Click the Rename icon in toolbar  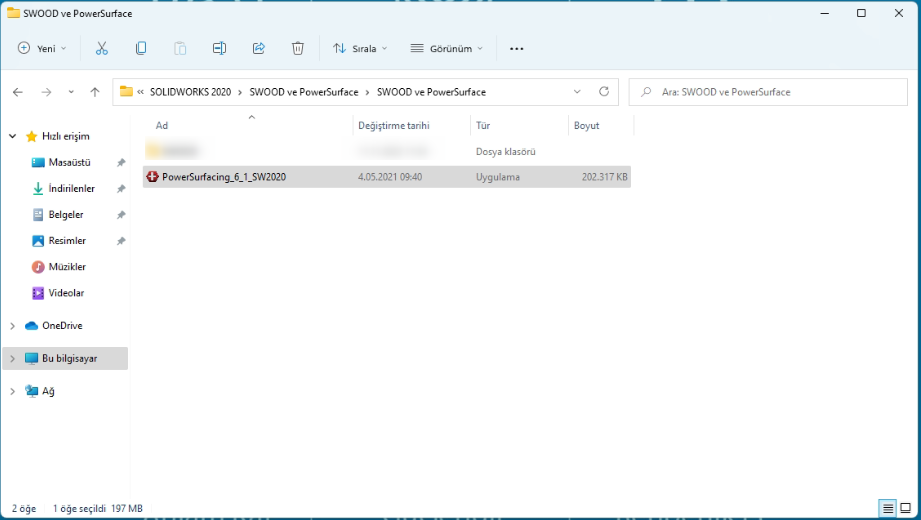click(x=219, y=48)
